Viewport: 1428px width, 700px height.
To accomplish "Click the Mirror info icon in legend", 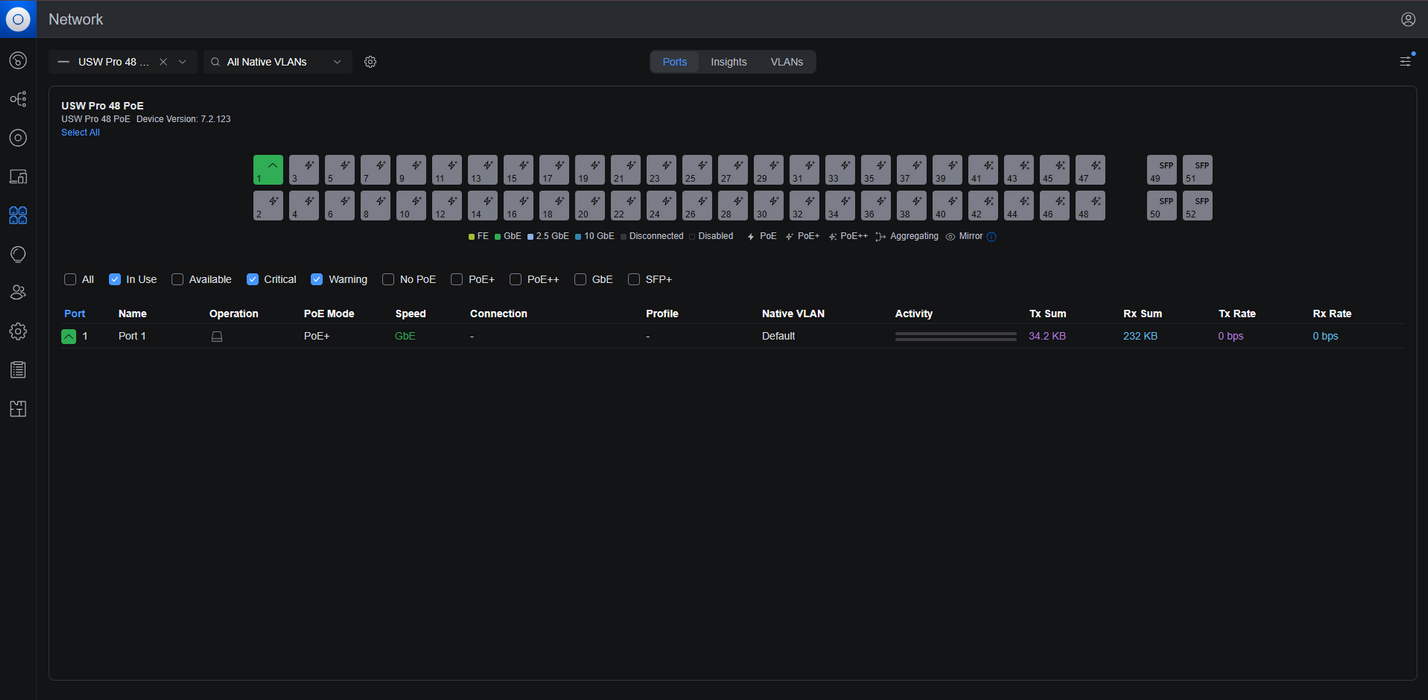I will coord(991,237).
